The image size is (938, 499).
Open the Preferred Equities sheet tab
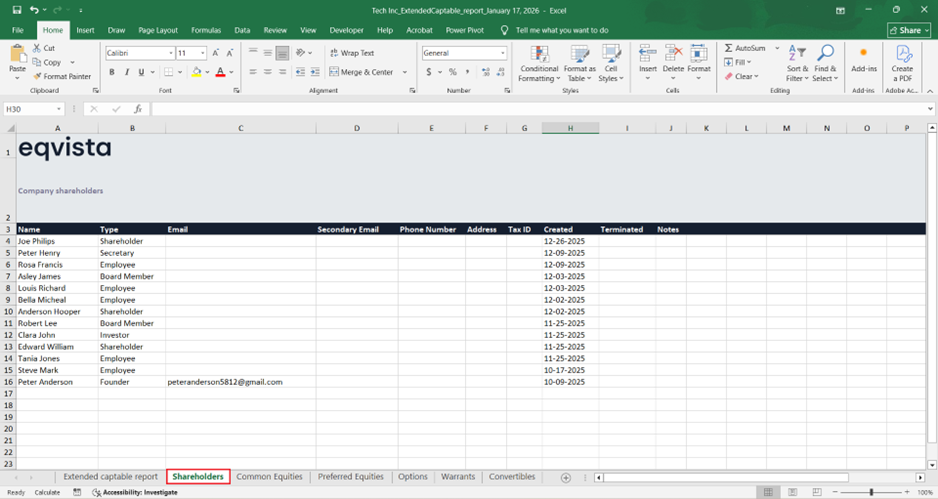pos(350,477)
